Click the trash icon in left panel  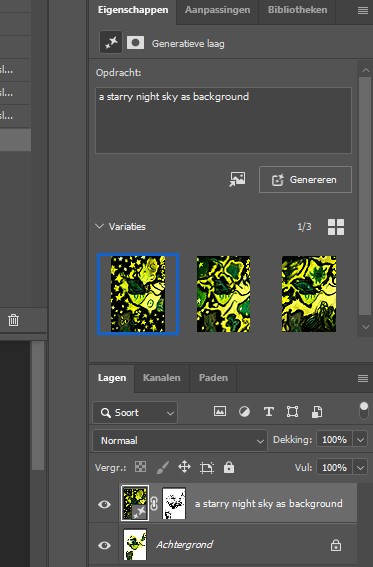[x=13, y=320]
